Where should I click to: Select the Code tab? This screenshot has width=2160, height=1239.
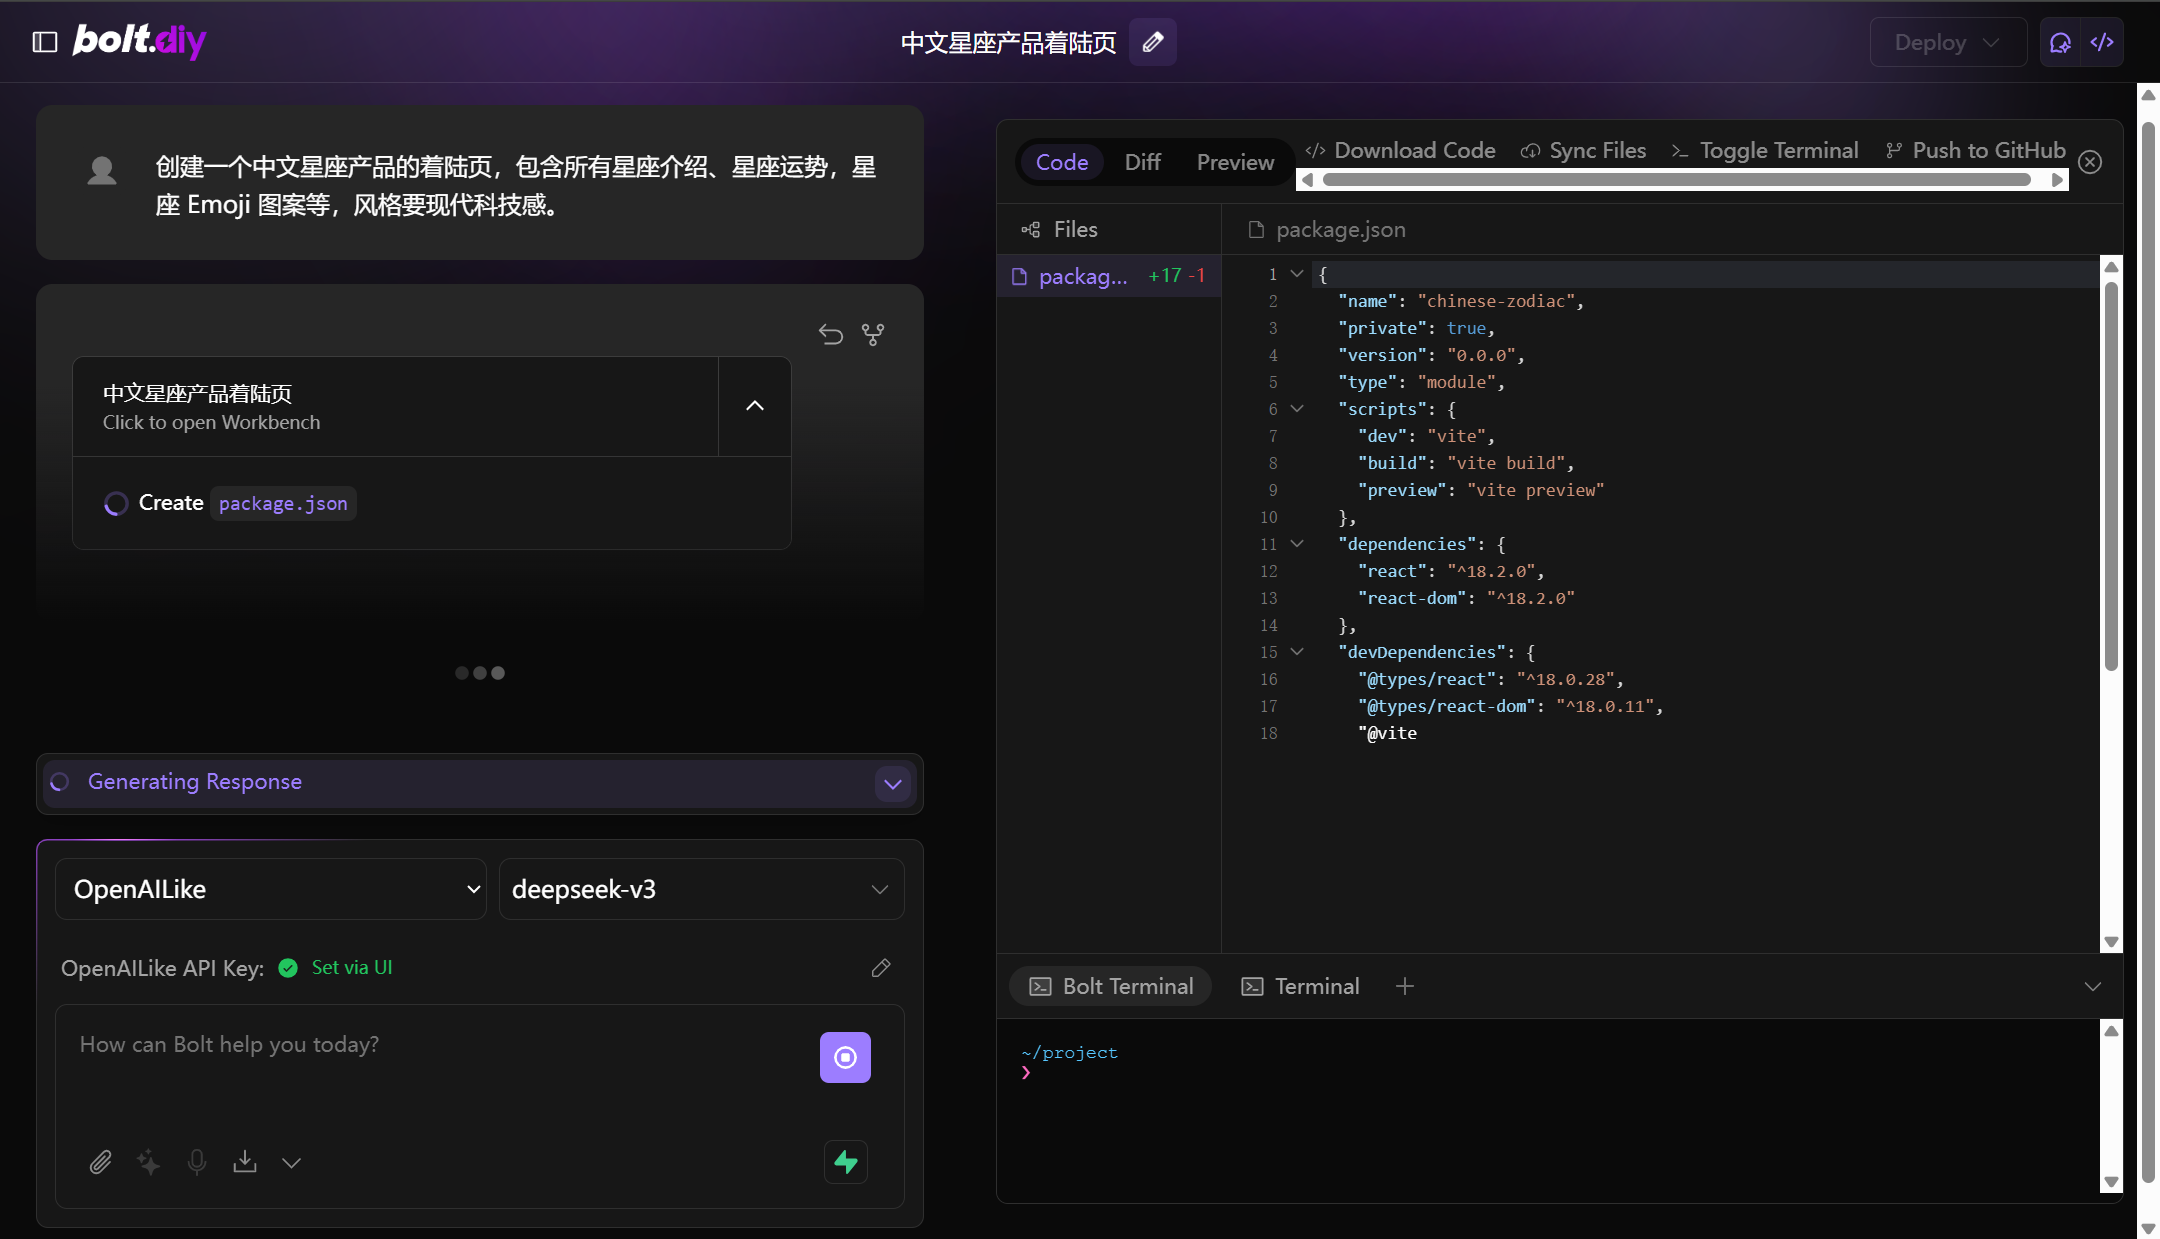point(1062,162)
